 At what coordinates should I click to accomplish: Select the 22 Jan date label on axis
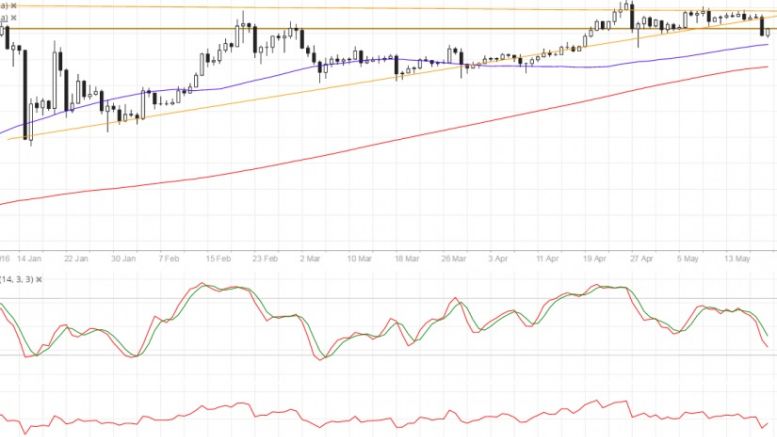pyautogui.click(x=76, y=258)
